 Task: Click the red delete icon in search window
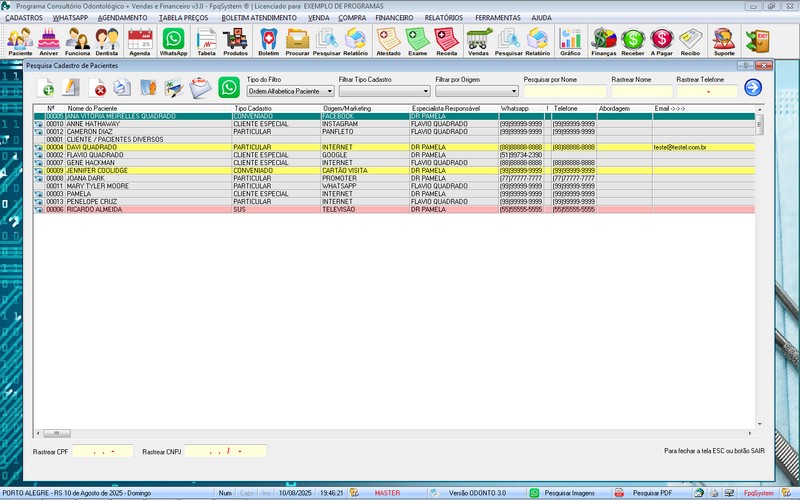[99, 88]
